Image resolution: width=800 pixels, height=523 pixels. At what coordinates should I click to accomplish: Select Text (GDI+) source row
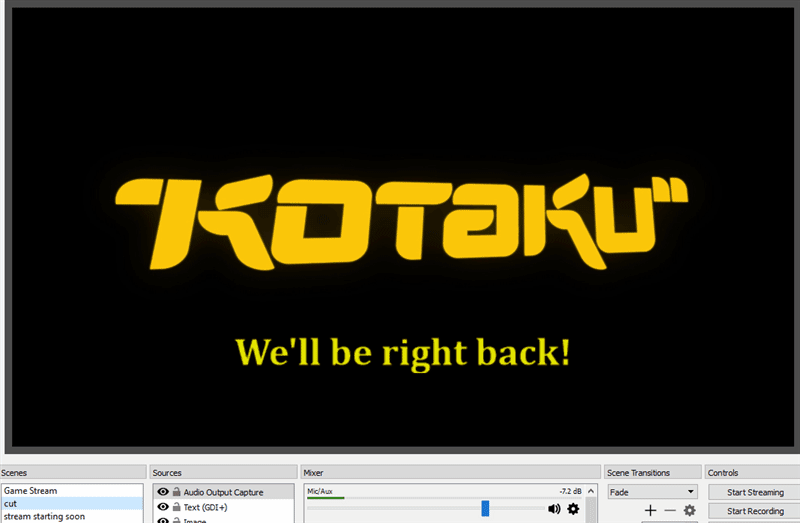coord(223,507)
